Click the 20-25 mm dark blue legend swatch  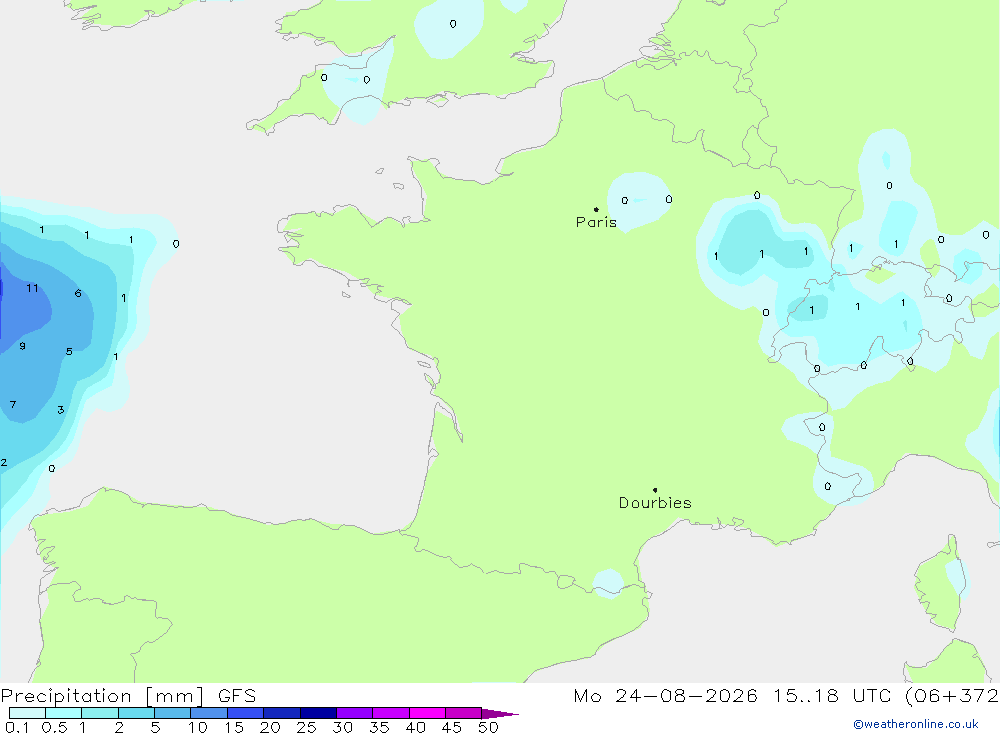(x=281, y=713)
